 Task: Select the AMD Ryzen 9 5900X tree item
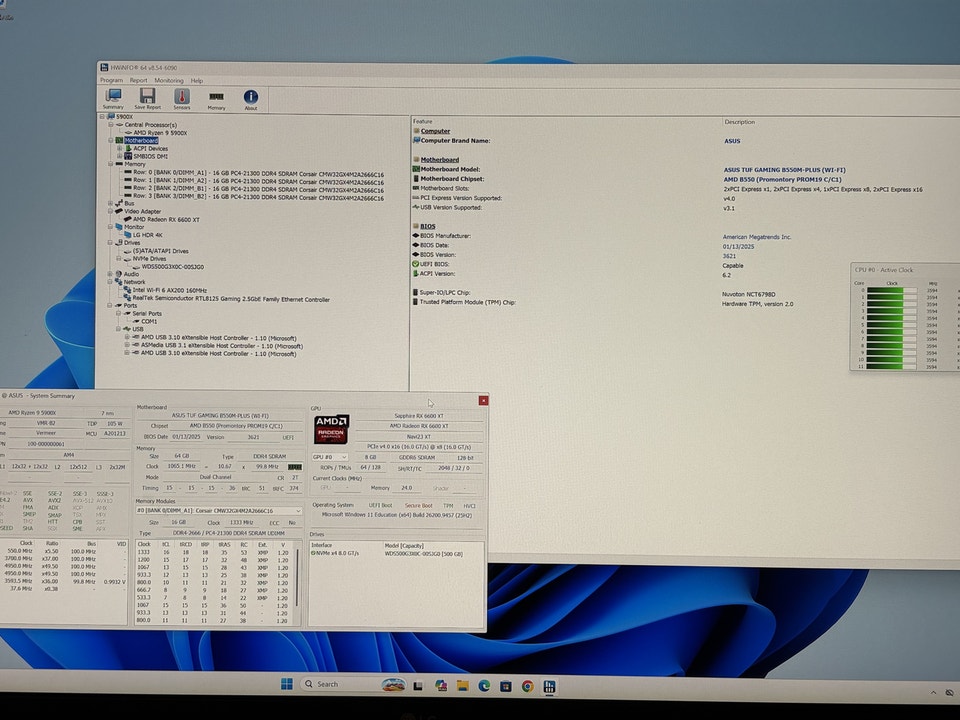pos(160,133)
